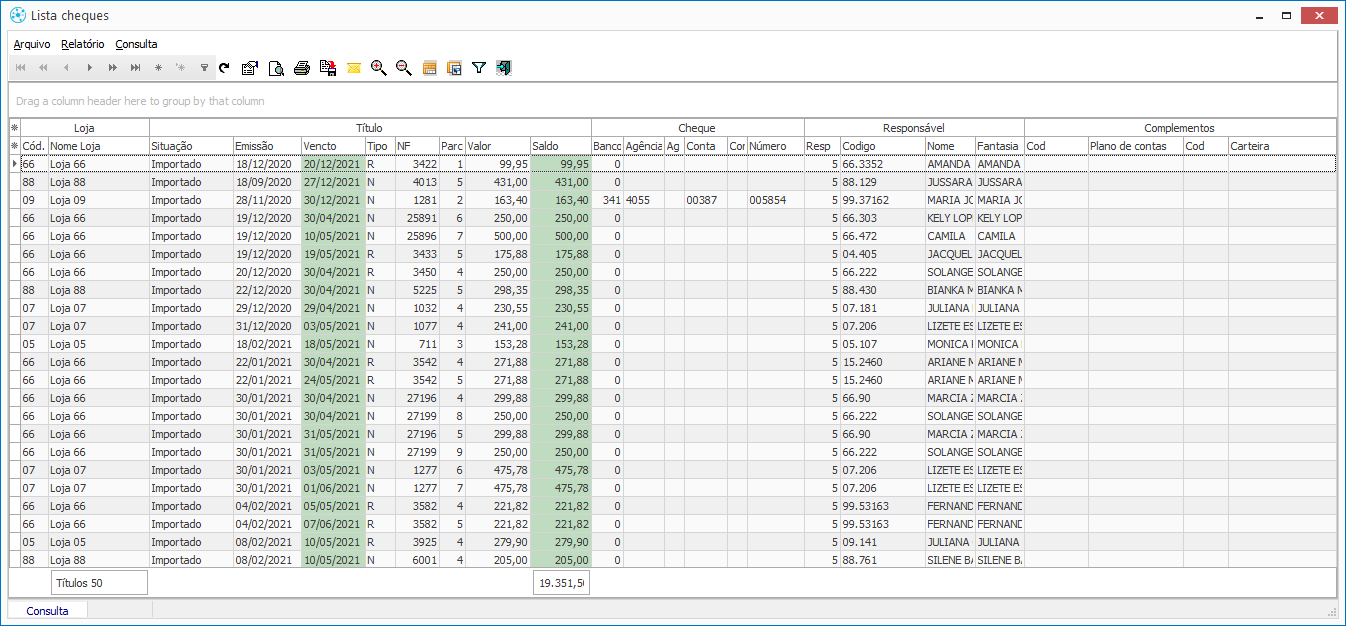Click the yellow envelope email icon
1346x626 pixels.
(353, 68)
